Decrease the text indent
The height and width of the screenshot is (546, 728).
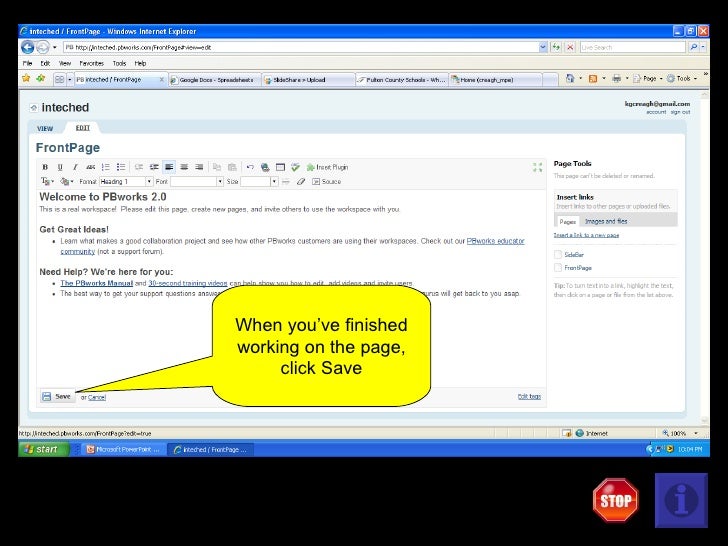click(x=139, y=167)
